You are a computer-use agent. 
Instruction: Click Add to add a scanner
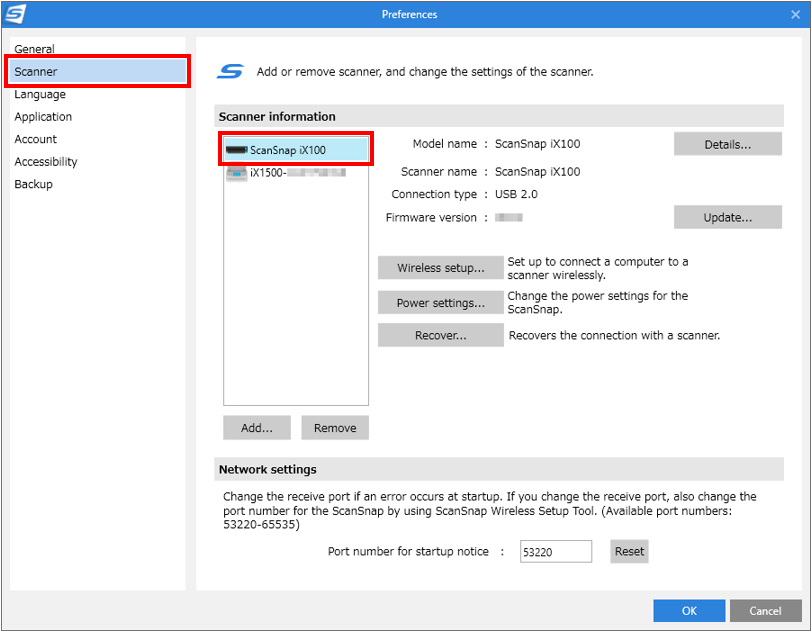[x=257, y=427]
